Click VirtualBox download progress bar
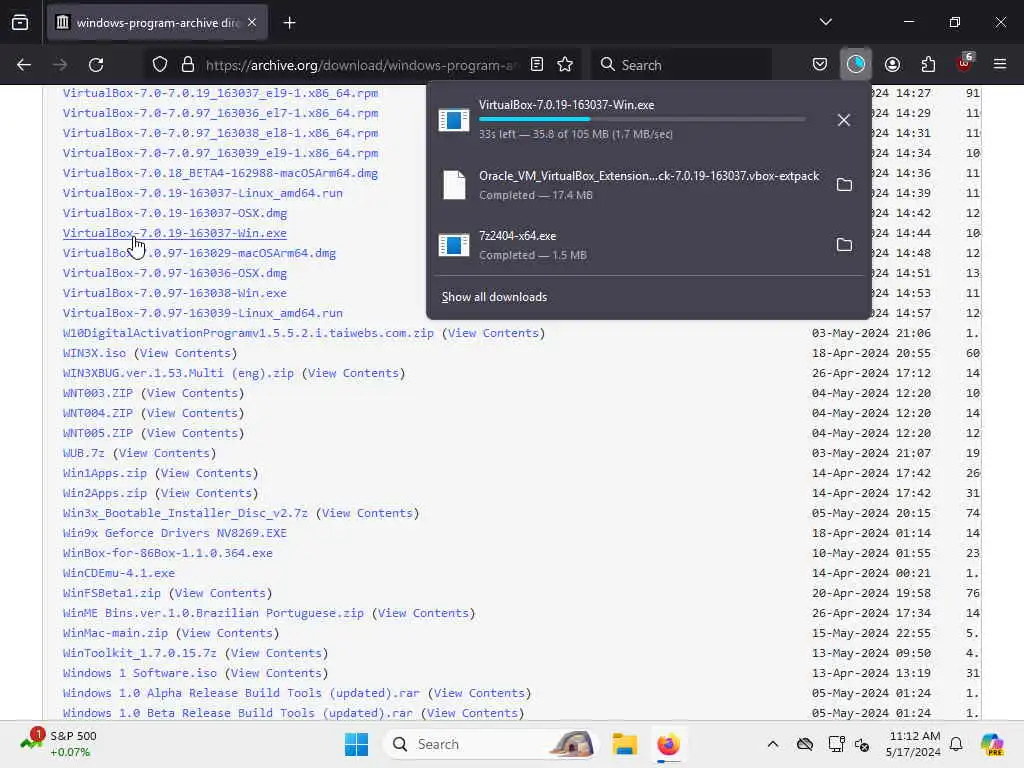The width and height of the screenshot is (1024, 768). 642,120
